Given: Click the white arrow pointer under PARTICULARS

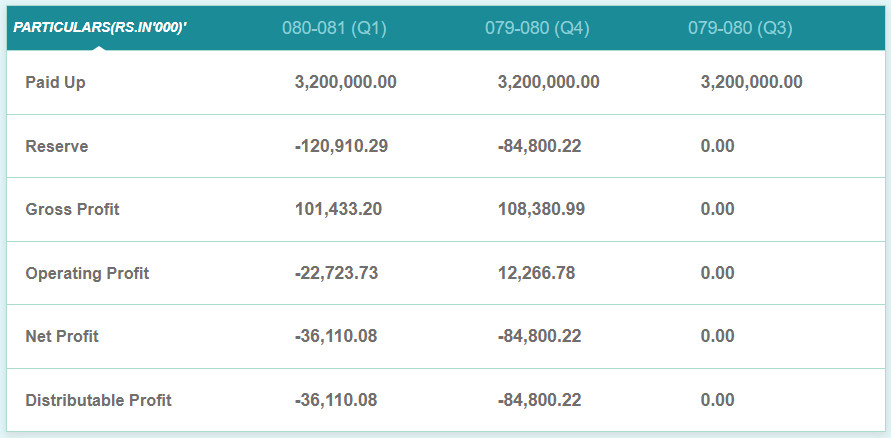Looking at the screenshot, I should tap(99, 48).
